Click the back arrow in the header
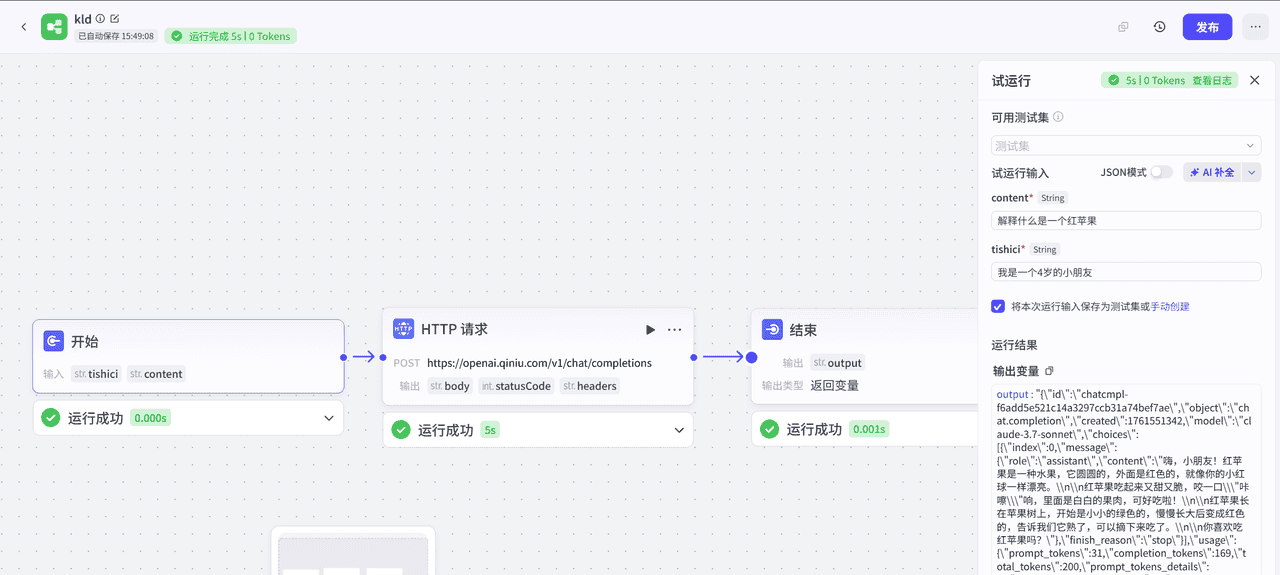The image size is (1280, 575). pos(24,27)
